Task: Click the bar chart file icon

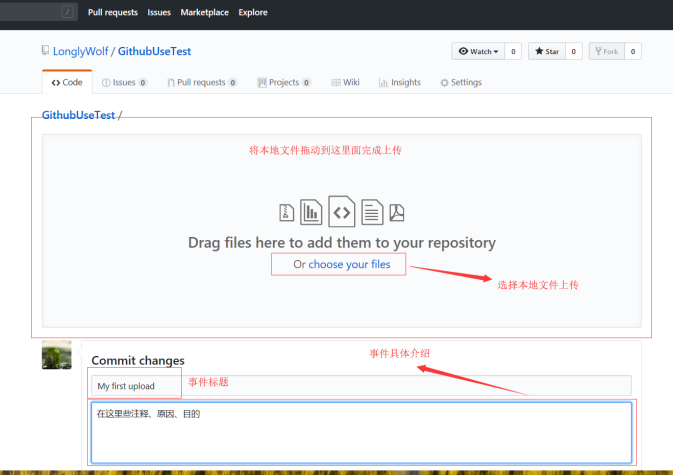Action: pos(311,211)
